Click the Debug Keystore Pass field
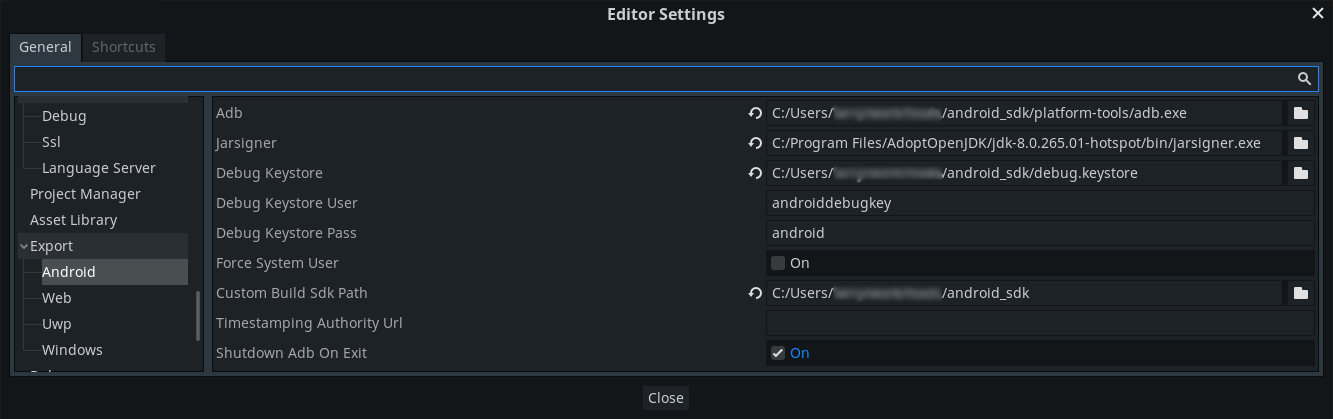Viewport: 1333px width, 419px height. (x=1040, y=233)
